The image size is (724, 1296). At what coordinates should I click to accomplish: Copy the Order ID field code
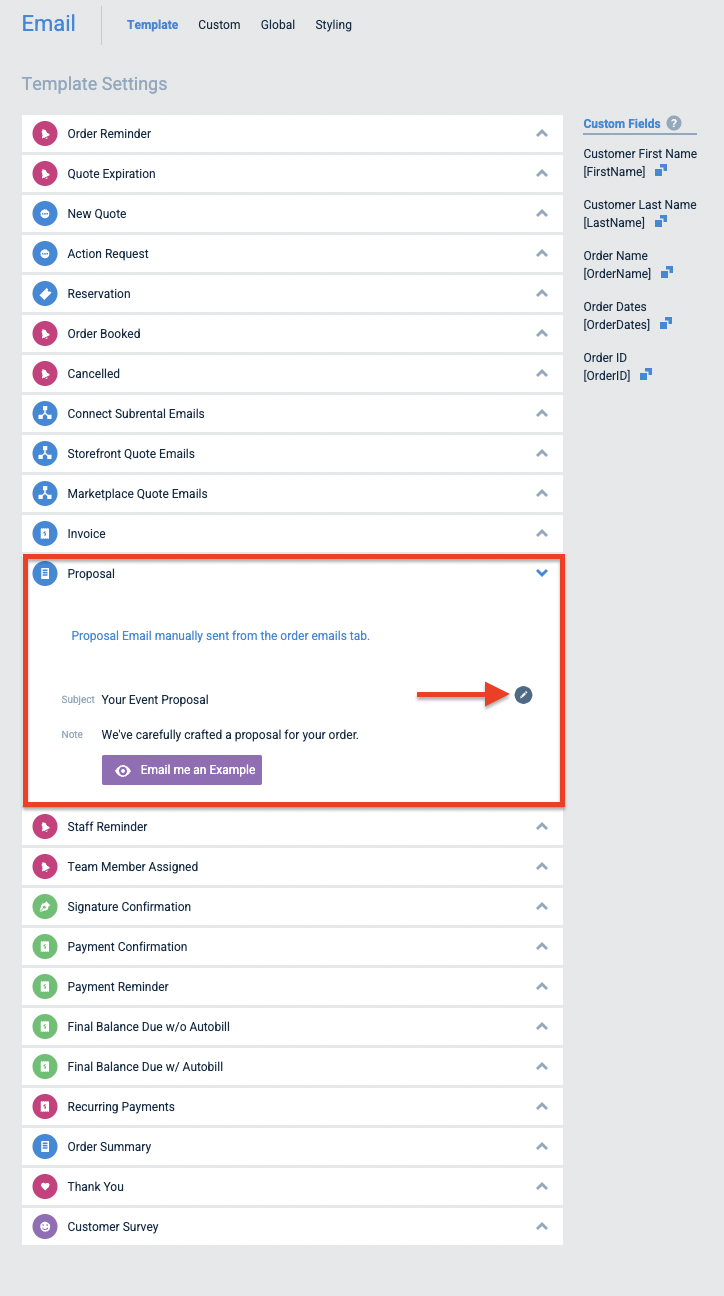[x=645, y=373]
